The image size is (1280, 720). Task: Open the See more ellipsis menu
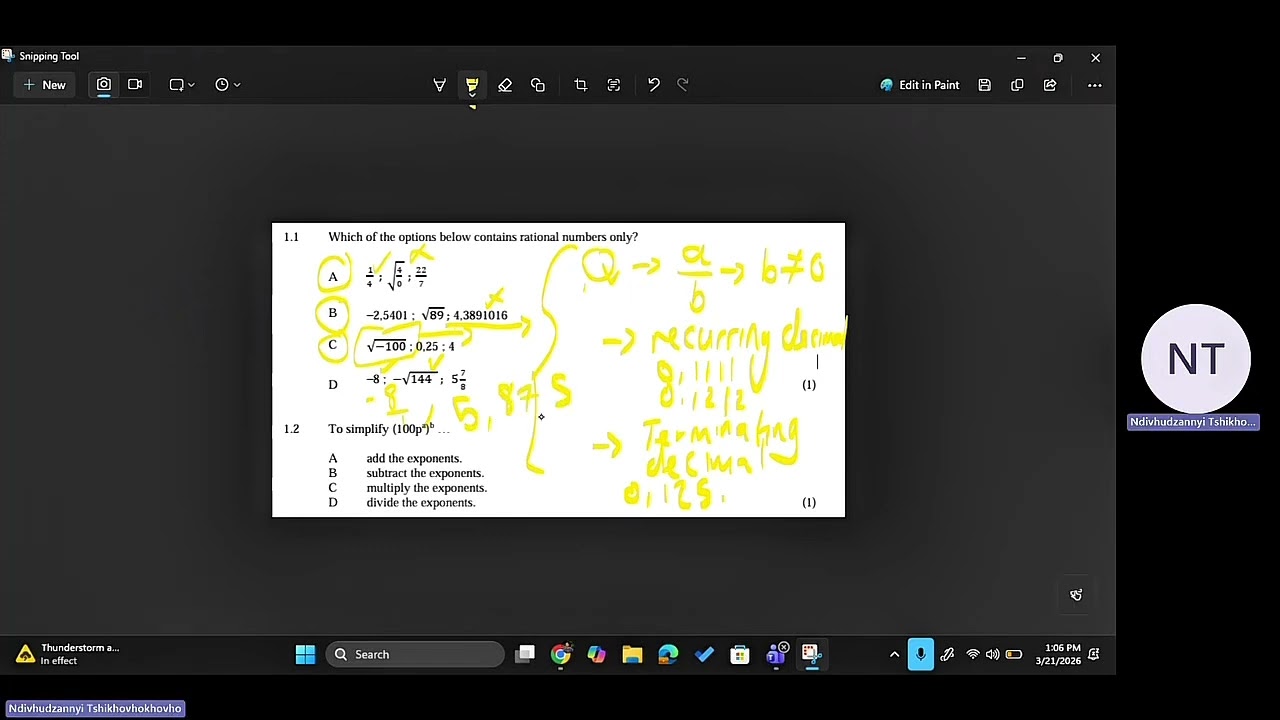tap(1095, 85)
